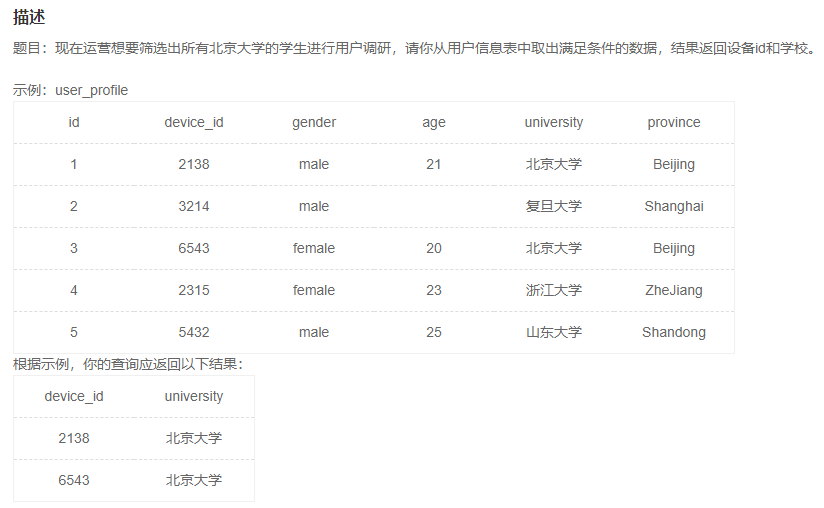The height and width of the screenshot is (508, 824).
Task: Click male in the 5432 row
Action: click(x=314, y=333)
